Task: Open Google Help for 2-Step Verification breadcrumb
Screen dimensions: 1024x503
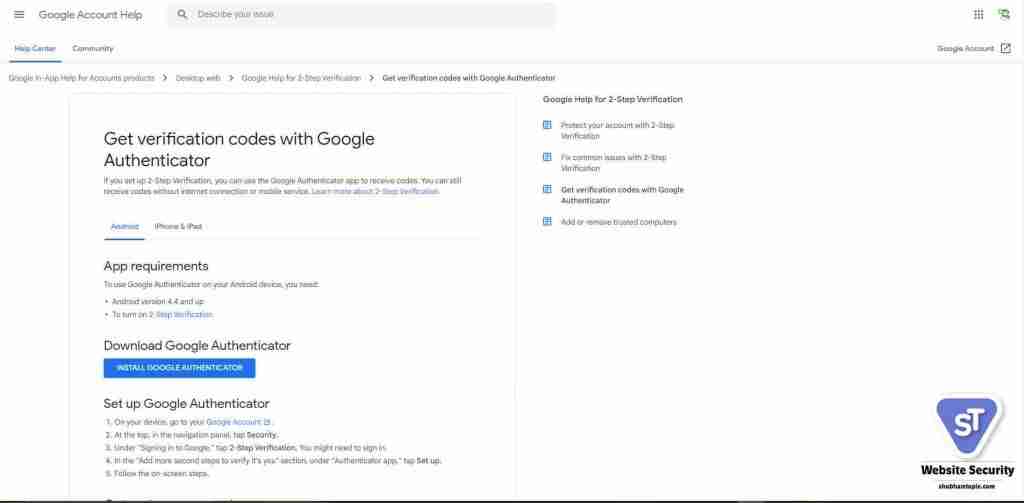Action: click(301, 78)
